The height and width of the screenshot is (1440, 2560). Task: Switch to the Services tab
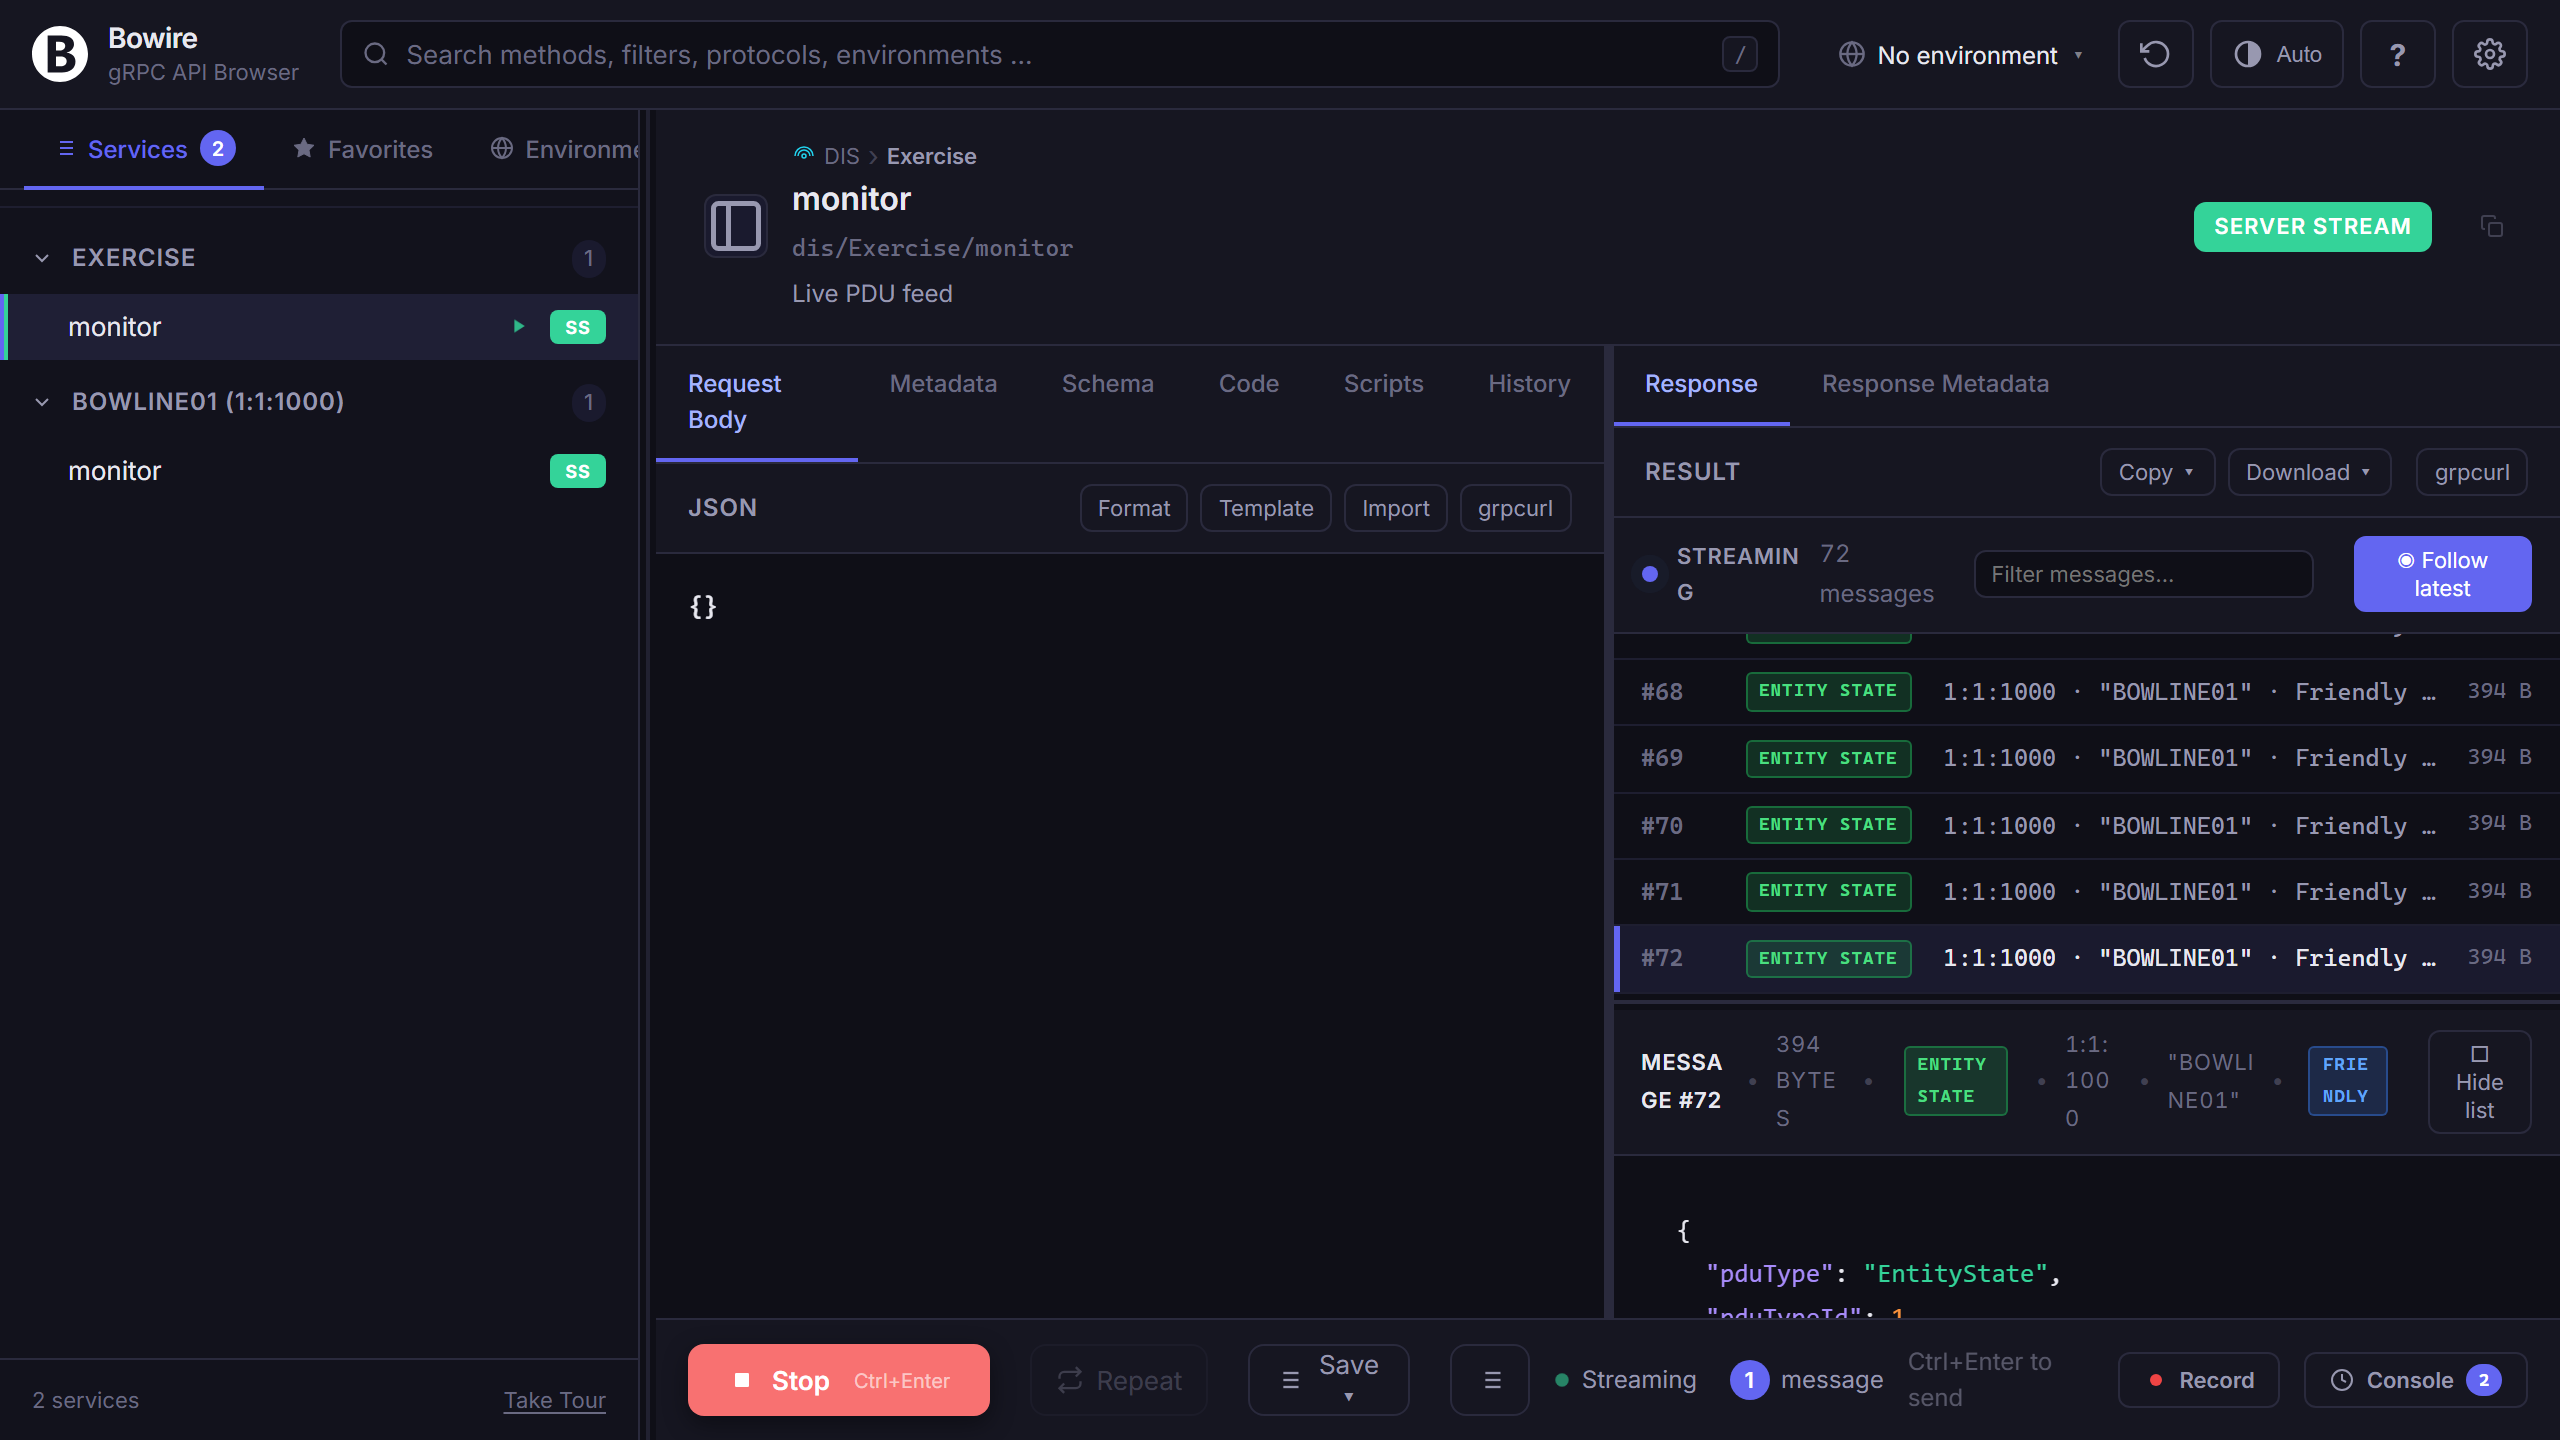coord(144,149)
